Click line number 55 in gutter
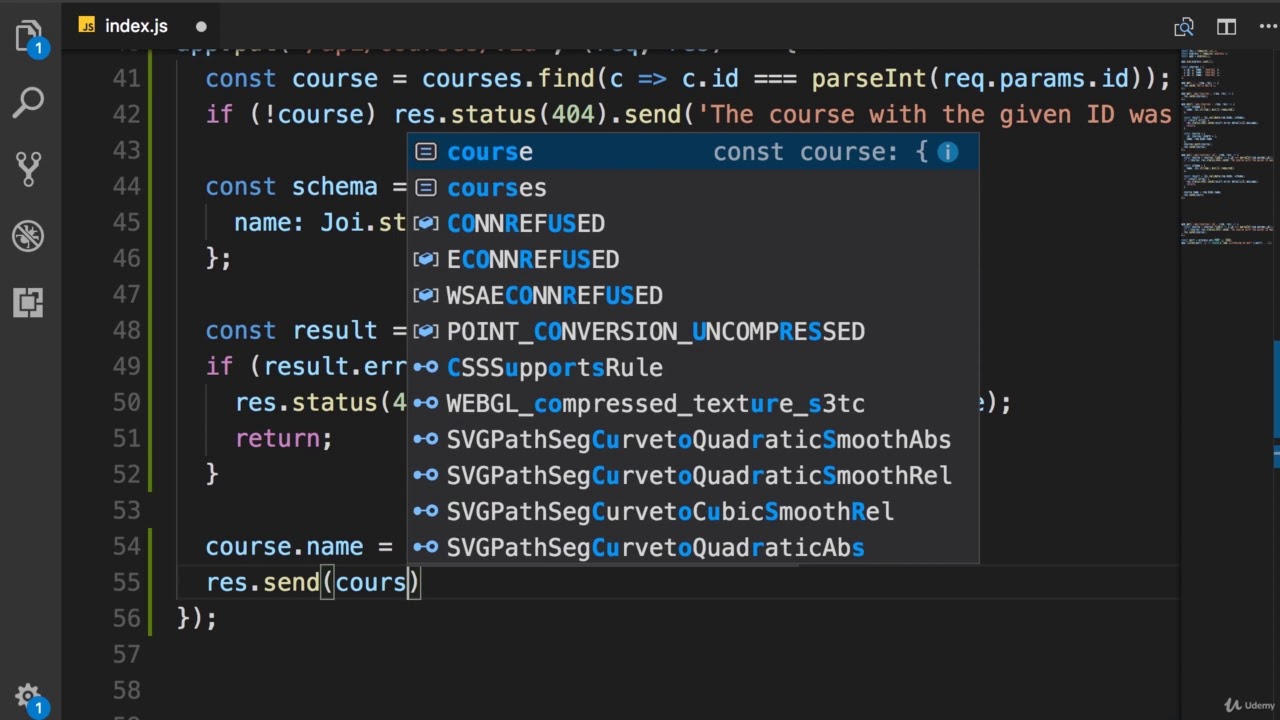 [x=127, y=583]
